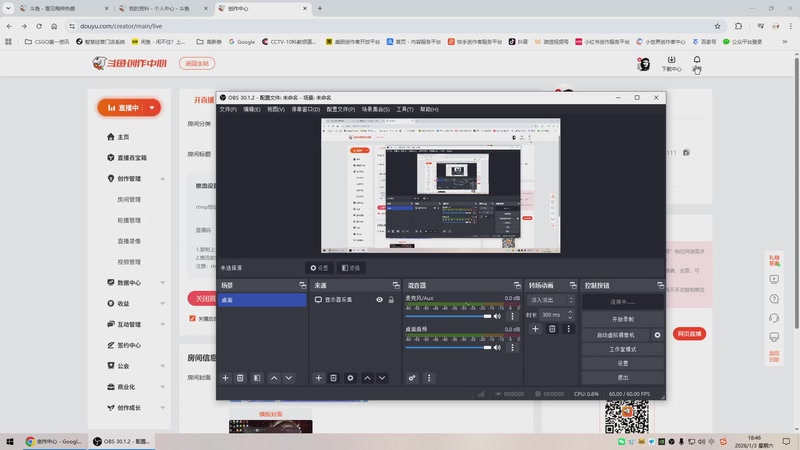Click 返回主站 button in Douyu header
The height and width of the screenshot is (450, 800).
coord(197,63)
